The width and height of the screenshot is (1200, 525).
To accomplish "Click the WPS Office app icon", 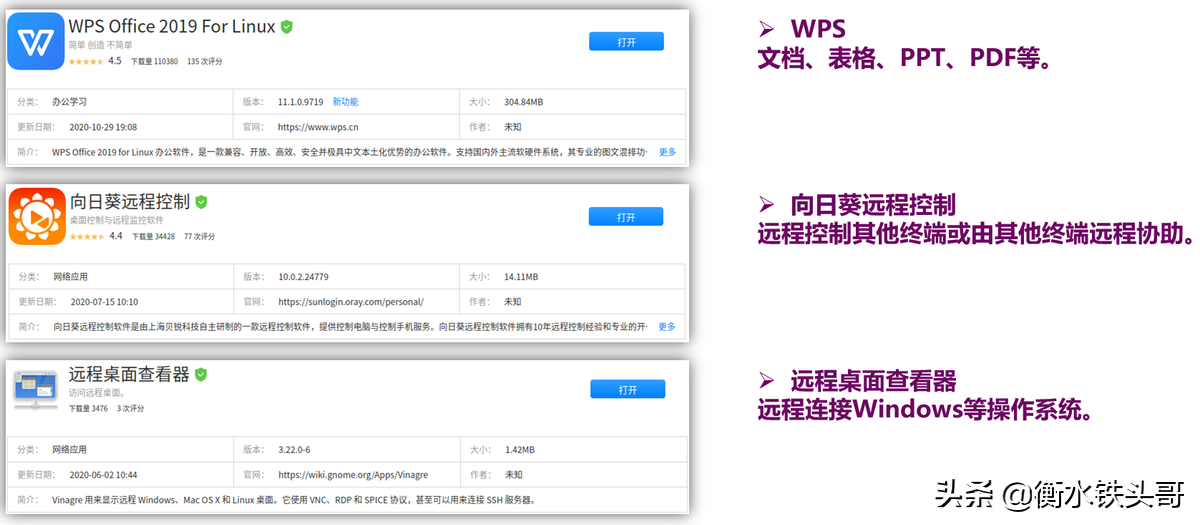I will tap(36, 41).
